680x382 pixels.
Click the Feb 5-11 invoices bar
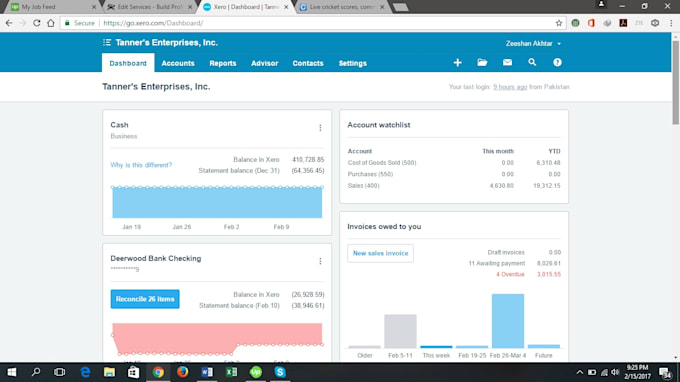[x=400, y=331]
